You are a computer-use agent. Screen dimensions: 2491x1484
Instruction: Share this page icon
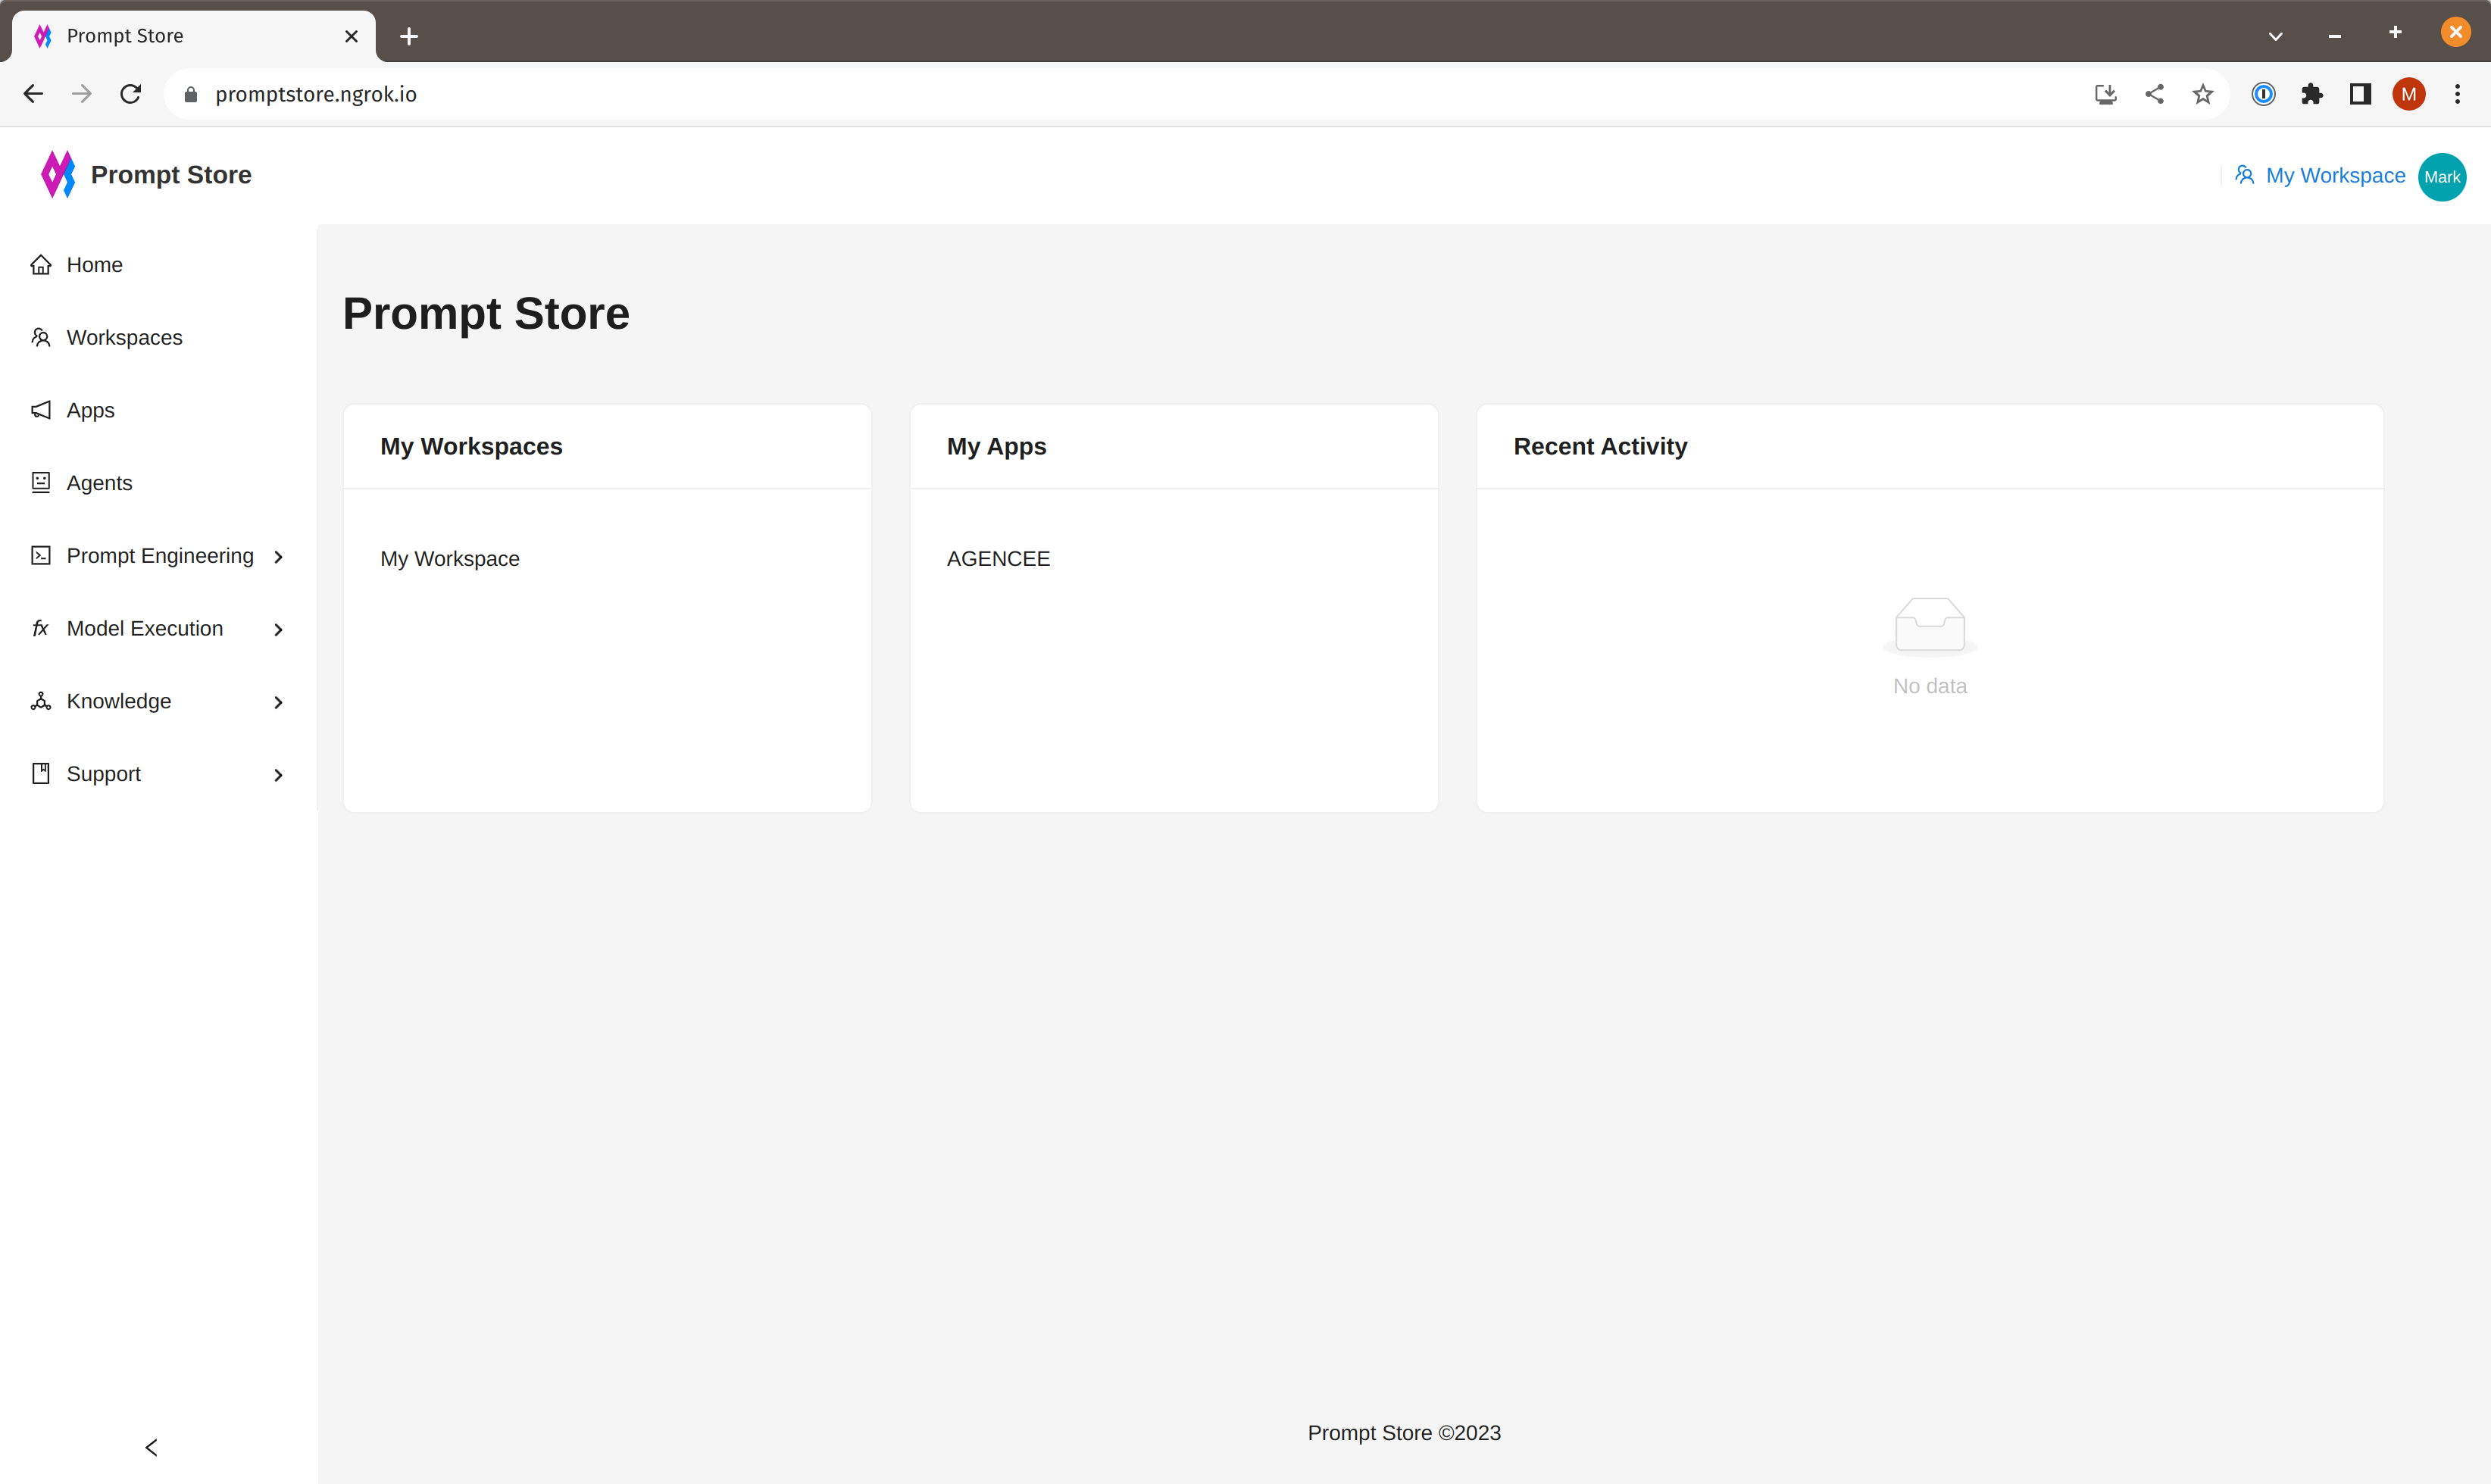pos(2154,94)
